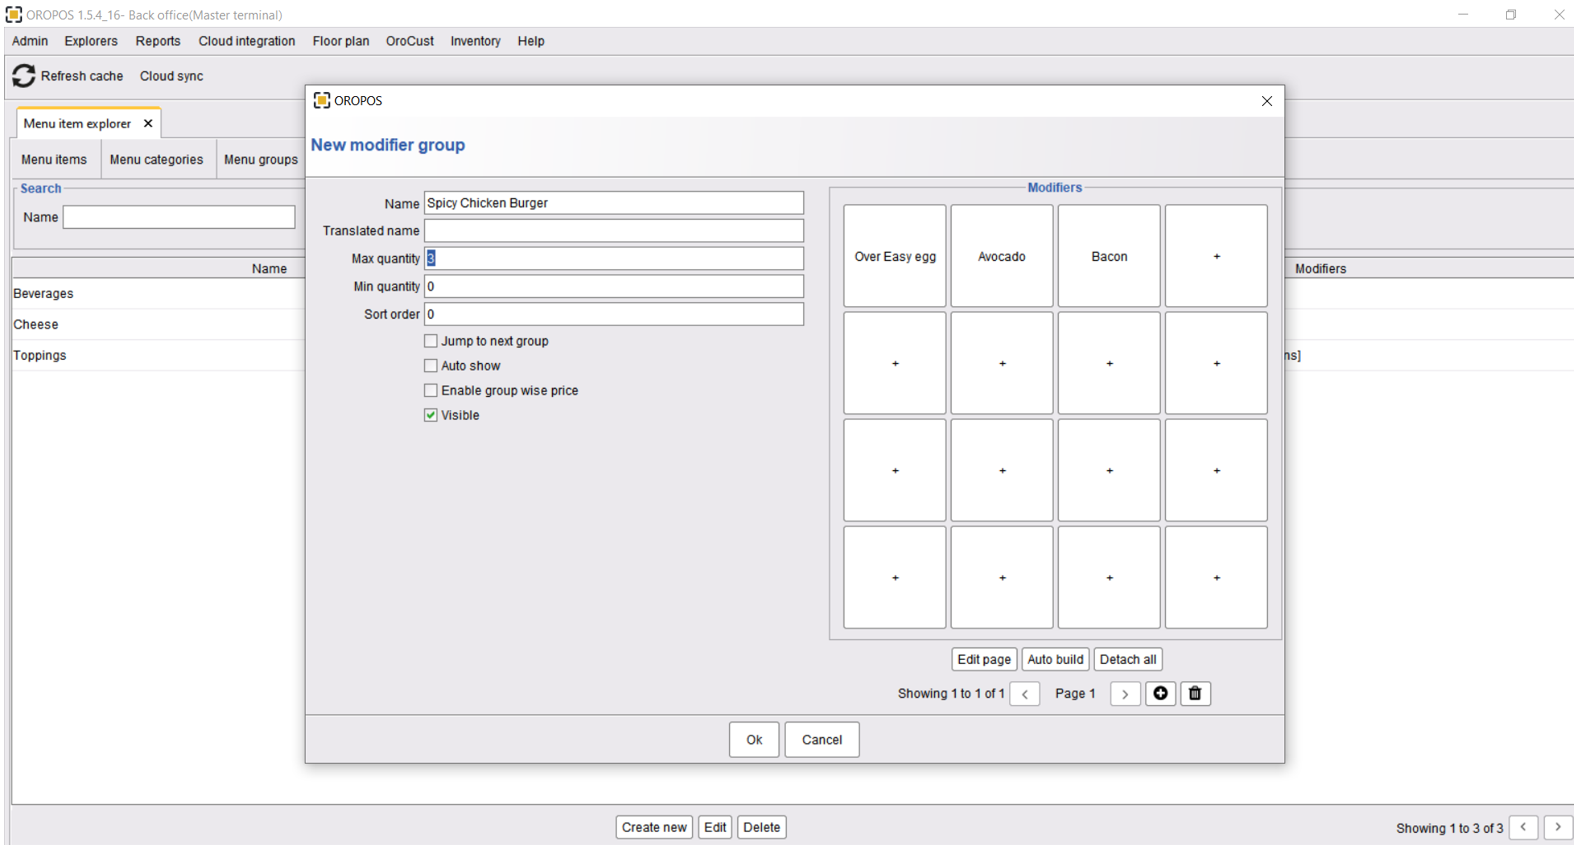Click the Search Name field in explorer
This screenshot has height=845, width=1574.
179,217
